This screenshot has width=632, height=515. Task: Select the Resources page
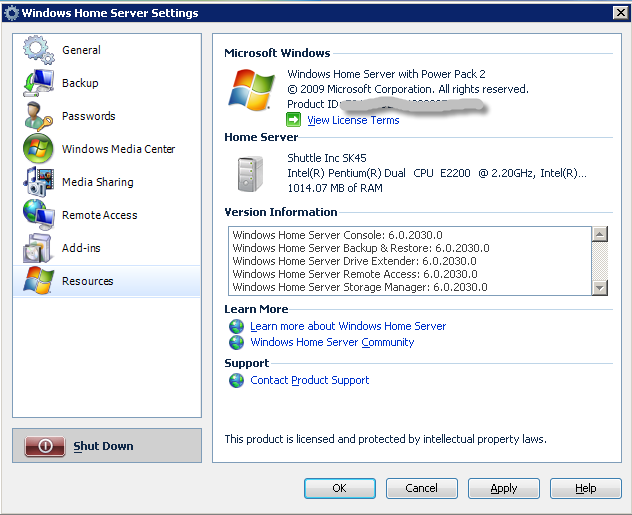107,281
